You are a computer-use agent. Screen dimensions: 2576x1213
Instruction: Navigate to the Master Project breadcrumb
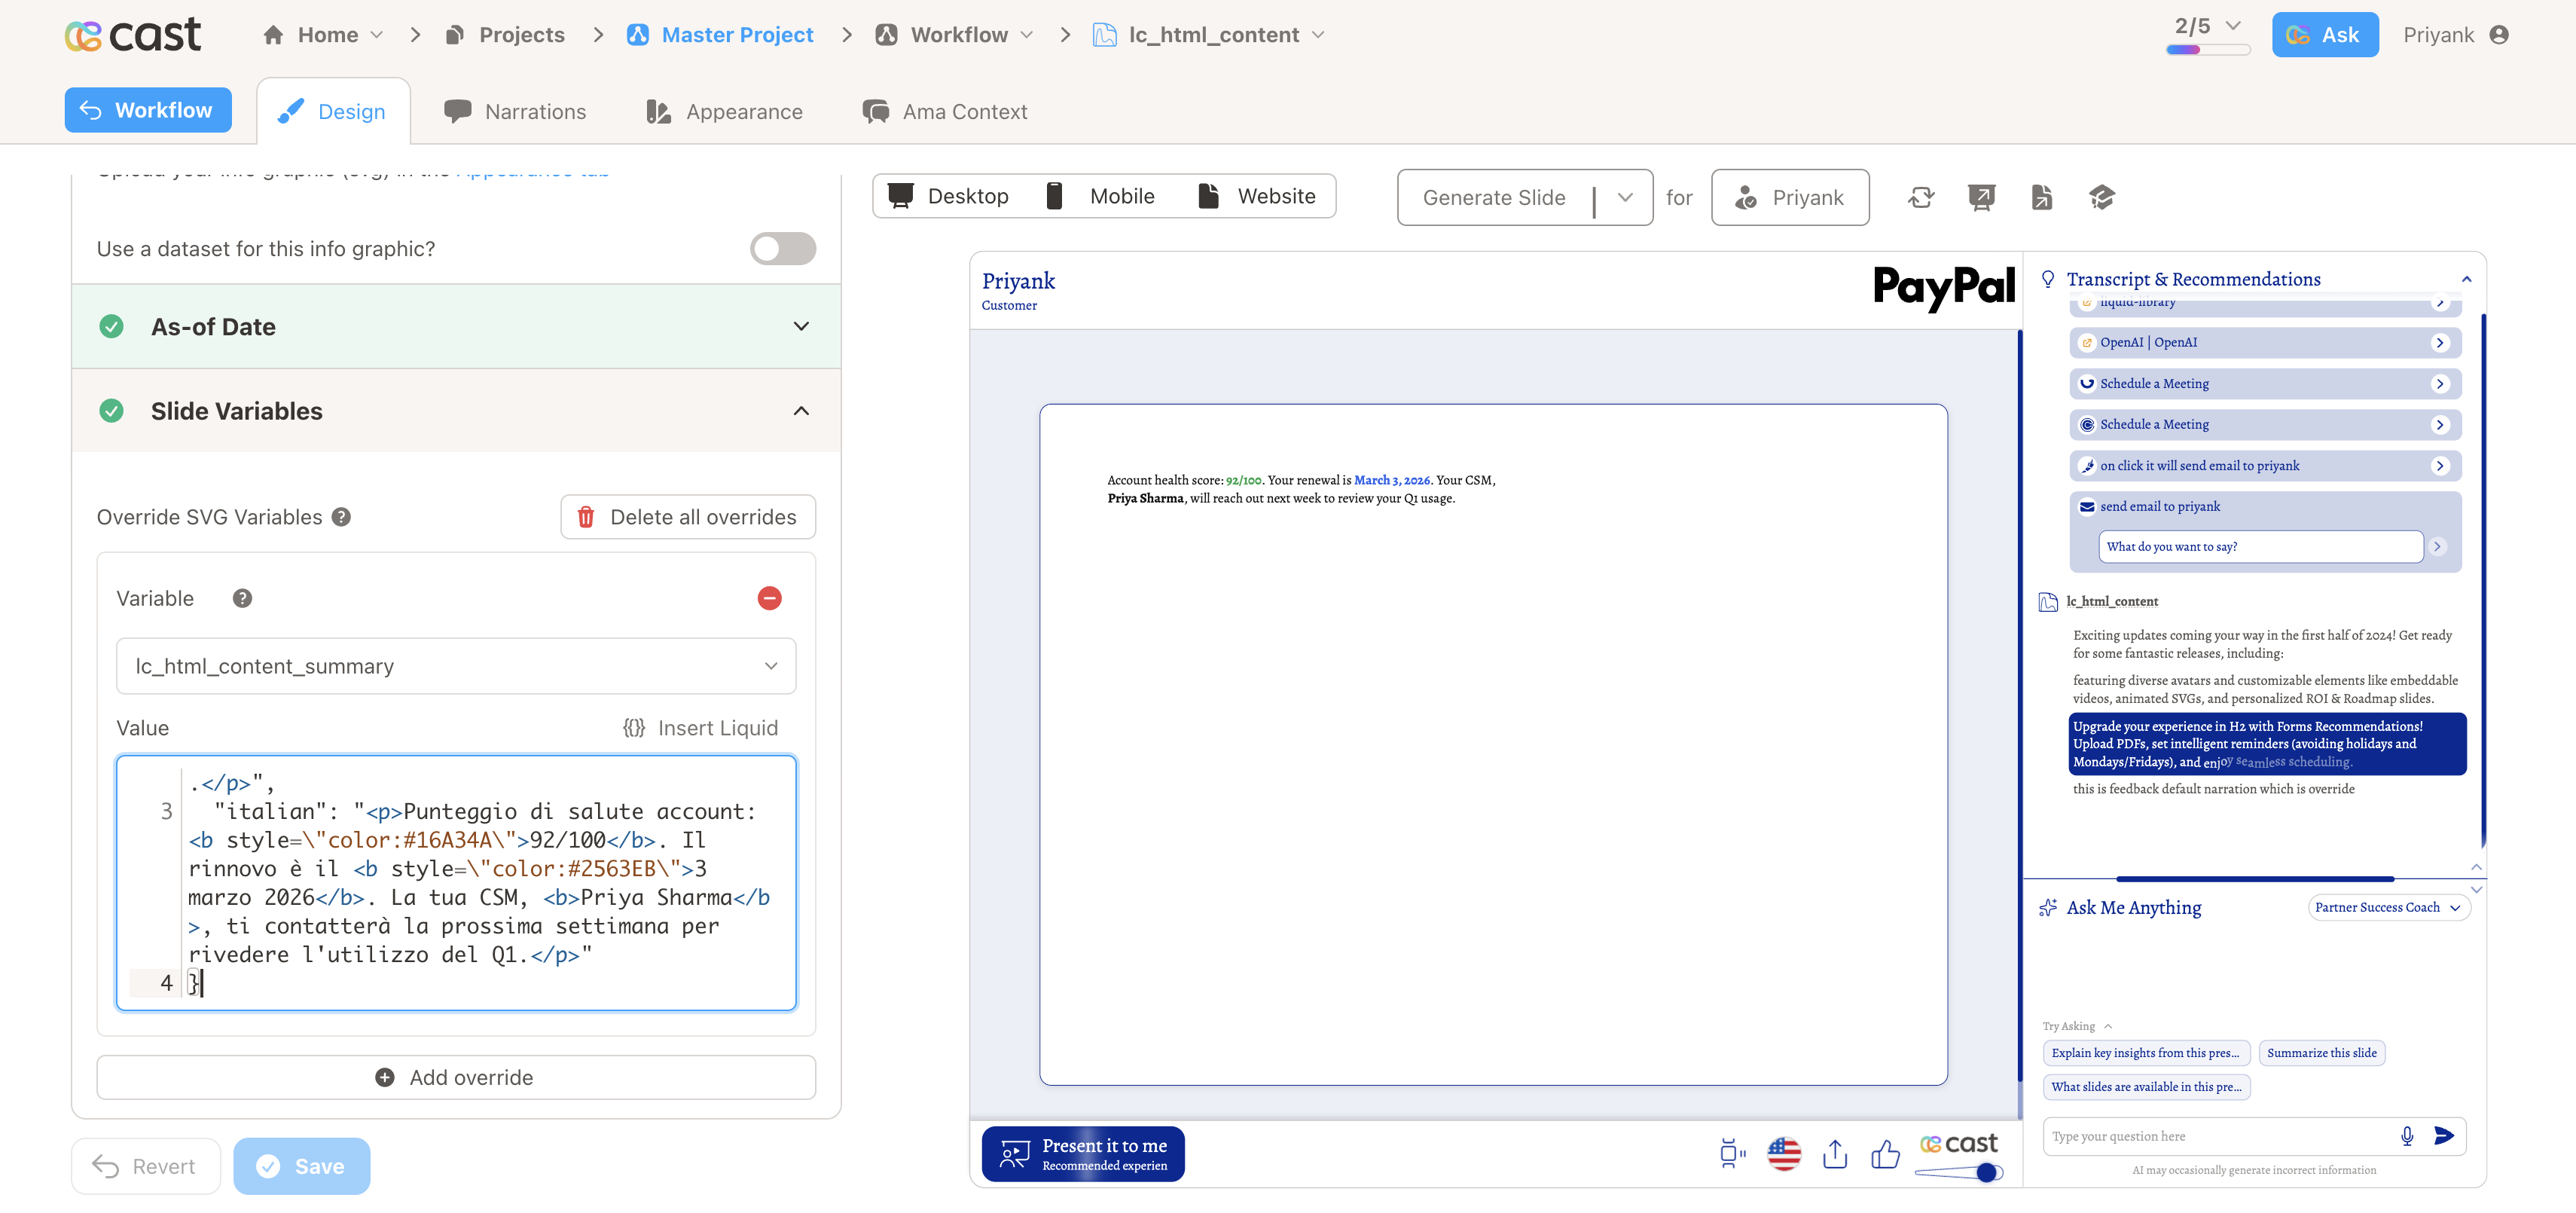click(x=720, y=35)
